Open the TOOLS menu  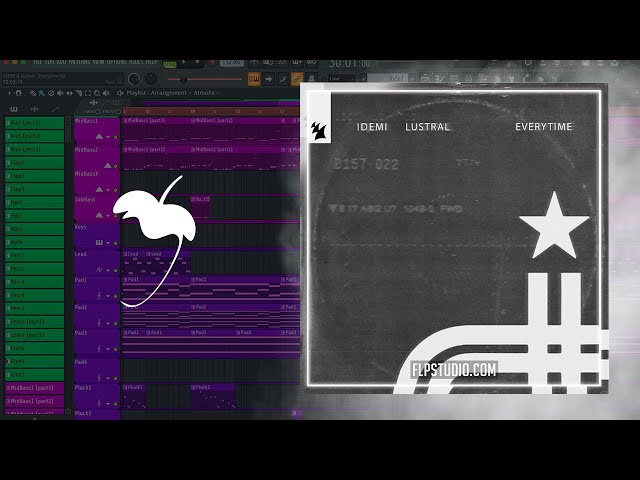[136, 62]
